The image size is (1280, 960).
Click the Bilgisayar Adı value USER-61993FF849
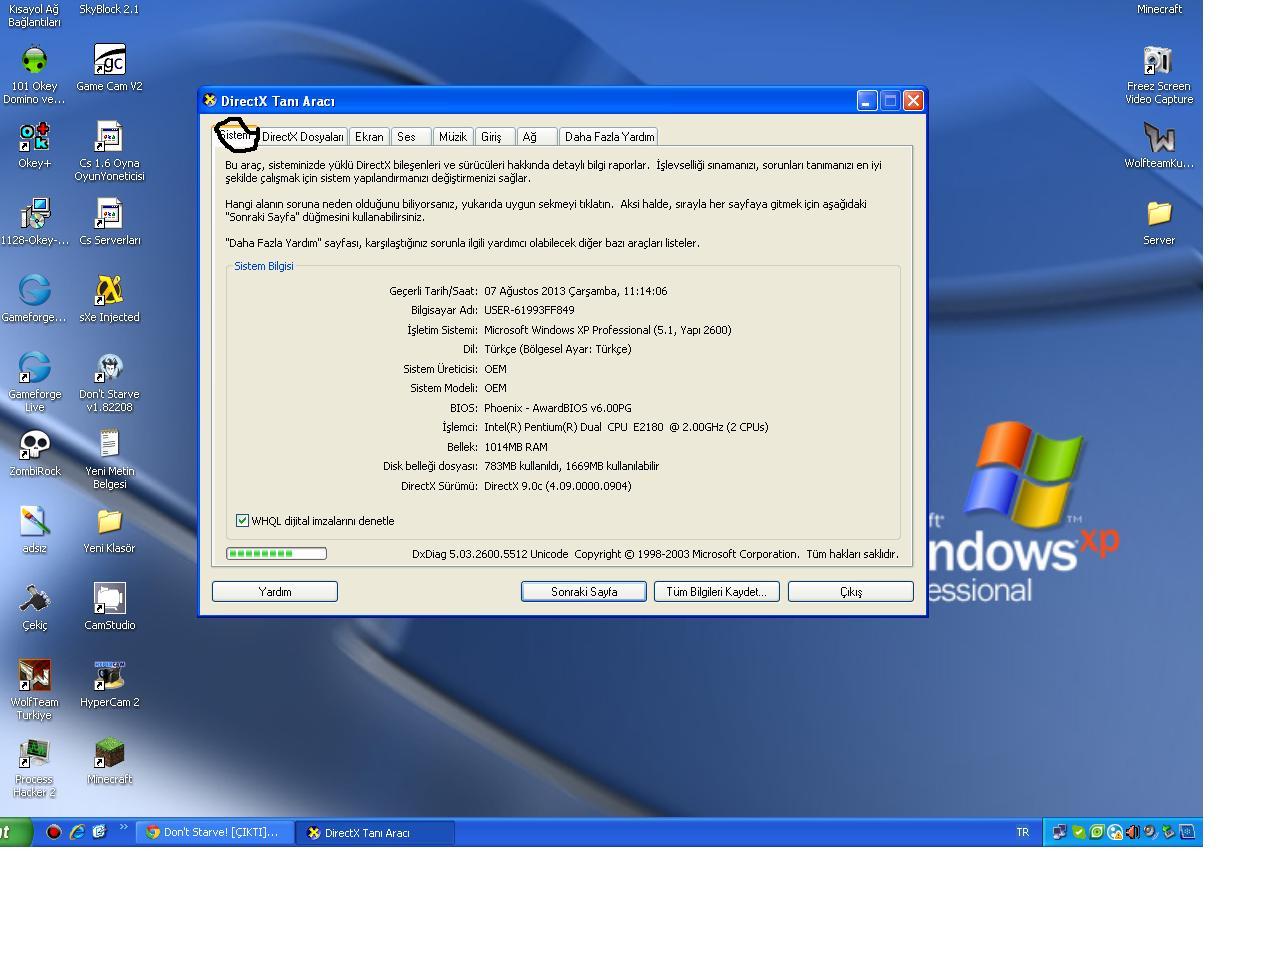pyautogui.click(x=529, y=310)
